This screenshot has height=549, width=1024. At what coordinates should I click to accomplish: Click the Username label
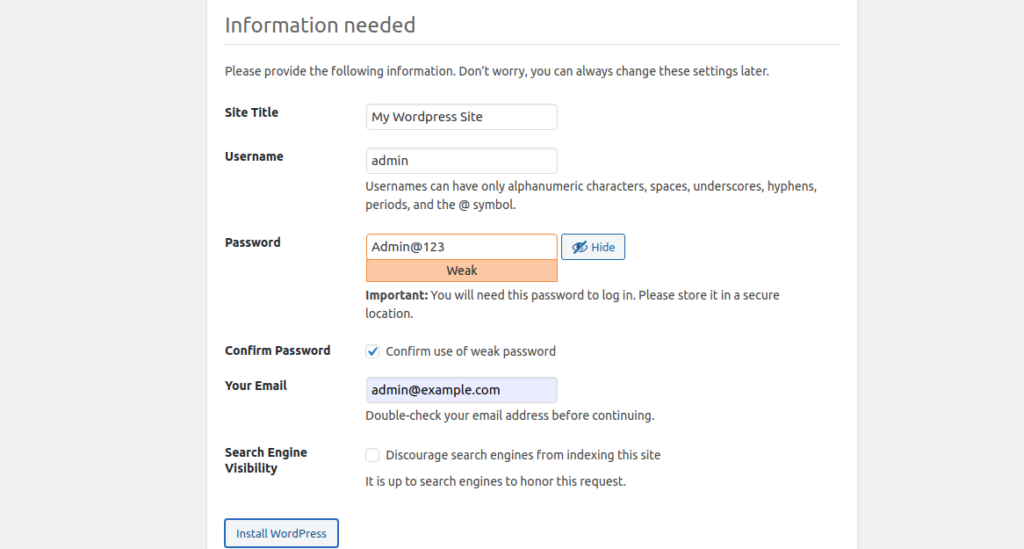(254, 157)
